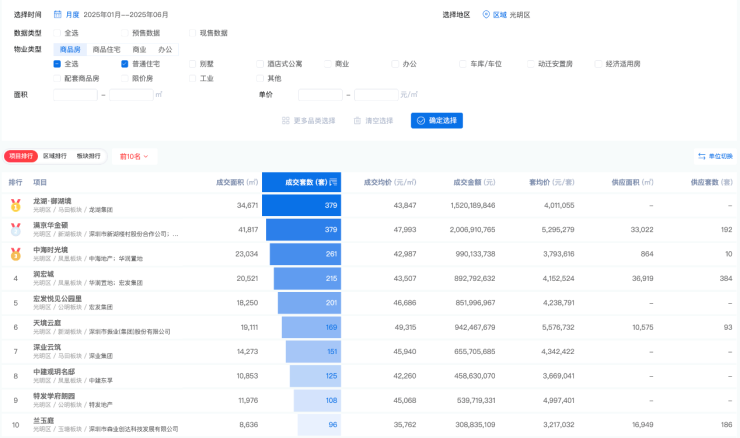This screenshot has height=438, width=740.
Task: Click the 单位切换 unit switch icon
Action: pos(701,156)
